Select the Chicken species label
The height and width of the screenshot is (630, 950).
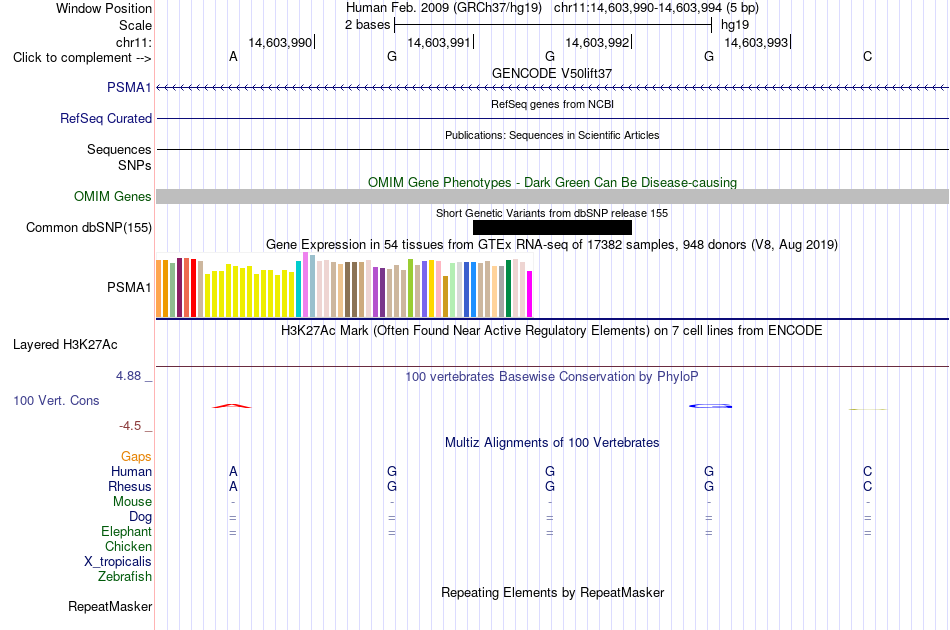(128, 546)
